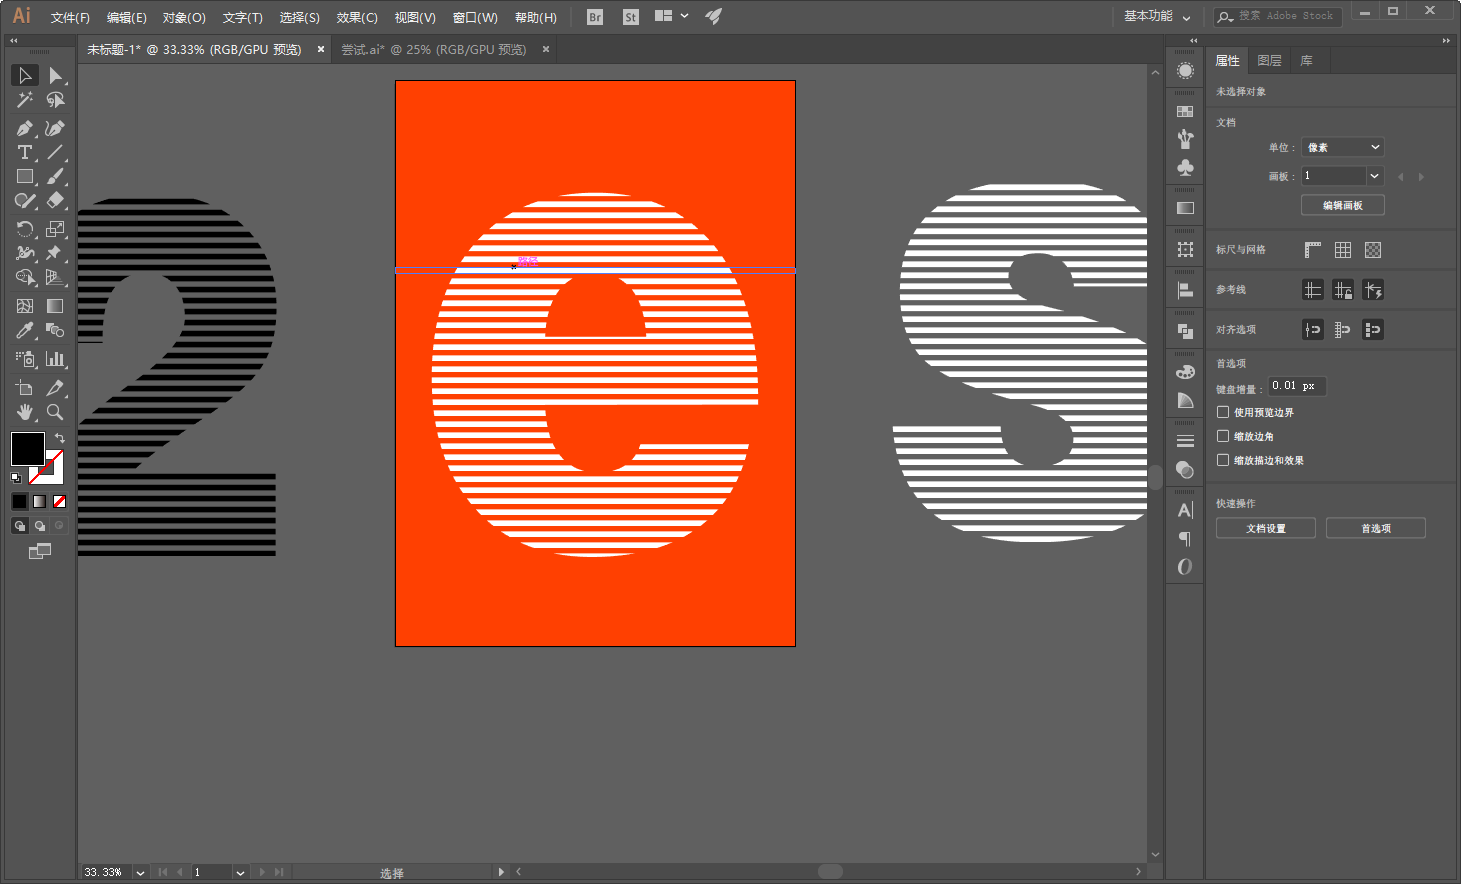Open the Swatches panel from dock

tap(1185, 112)
